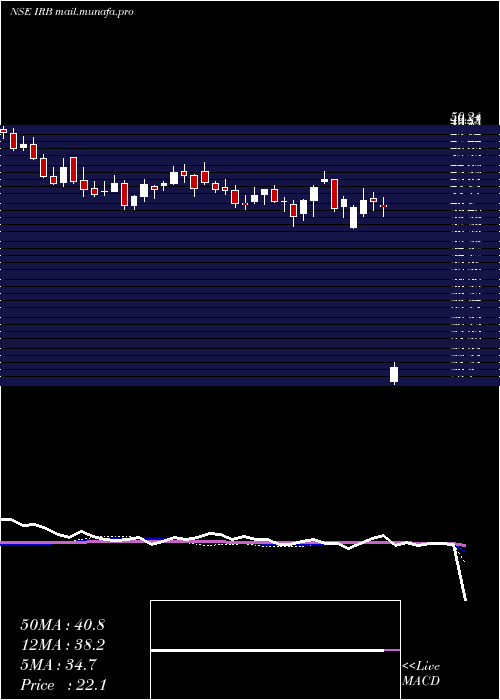
Task: Click the first red candlestick at top left
Action: [4, 130]
